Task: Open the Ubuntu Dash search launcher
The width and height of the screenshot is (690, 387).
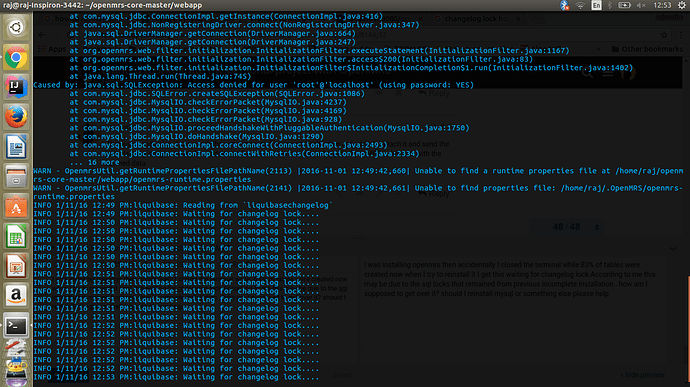Action: (16, 27)
